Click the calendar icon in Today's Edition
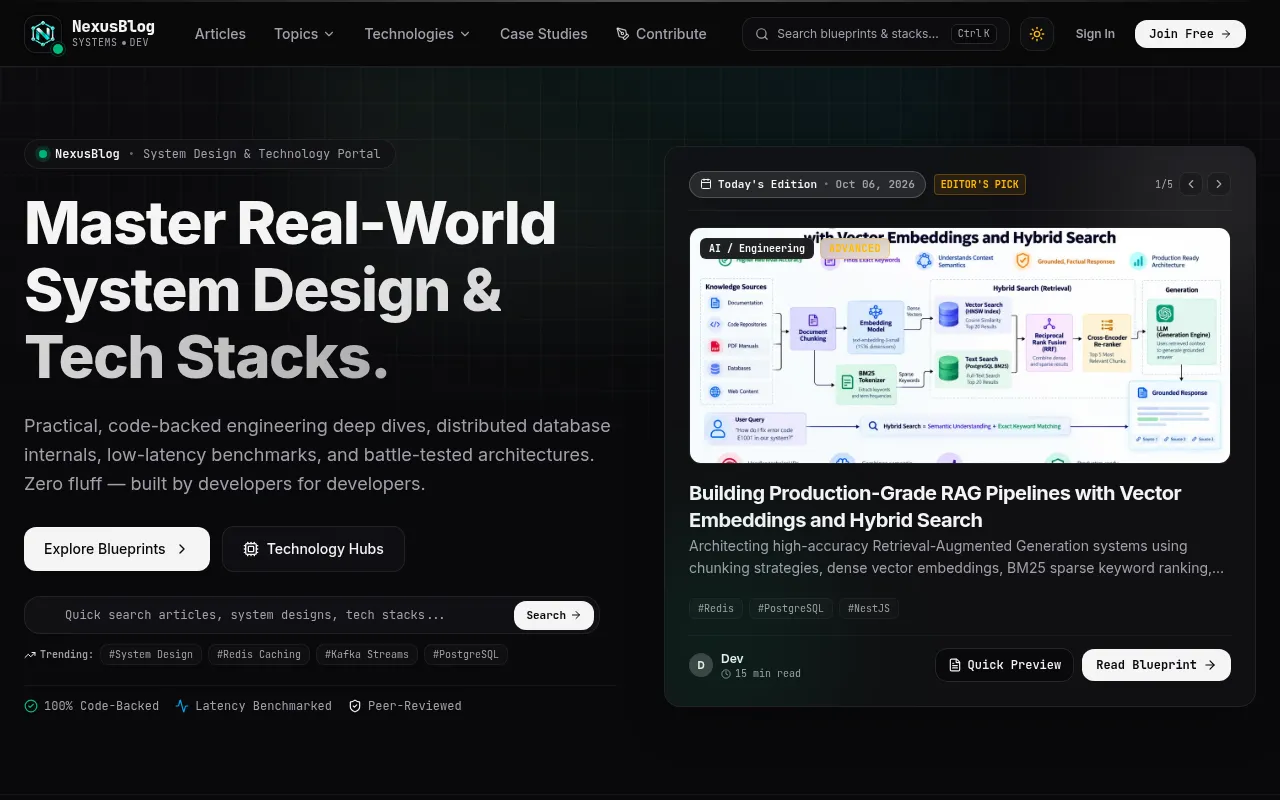Image resolution: width=1280 pixels, height=800 pixels. click(706, 184)
